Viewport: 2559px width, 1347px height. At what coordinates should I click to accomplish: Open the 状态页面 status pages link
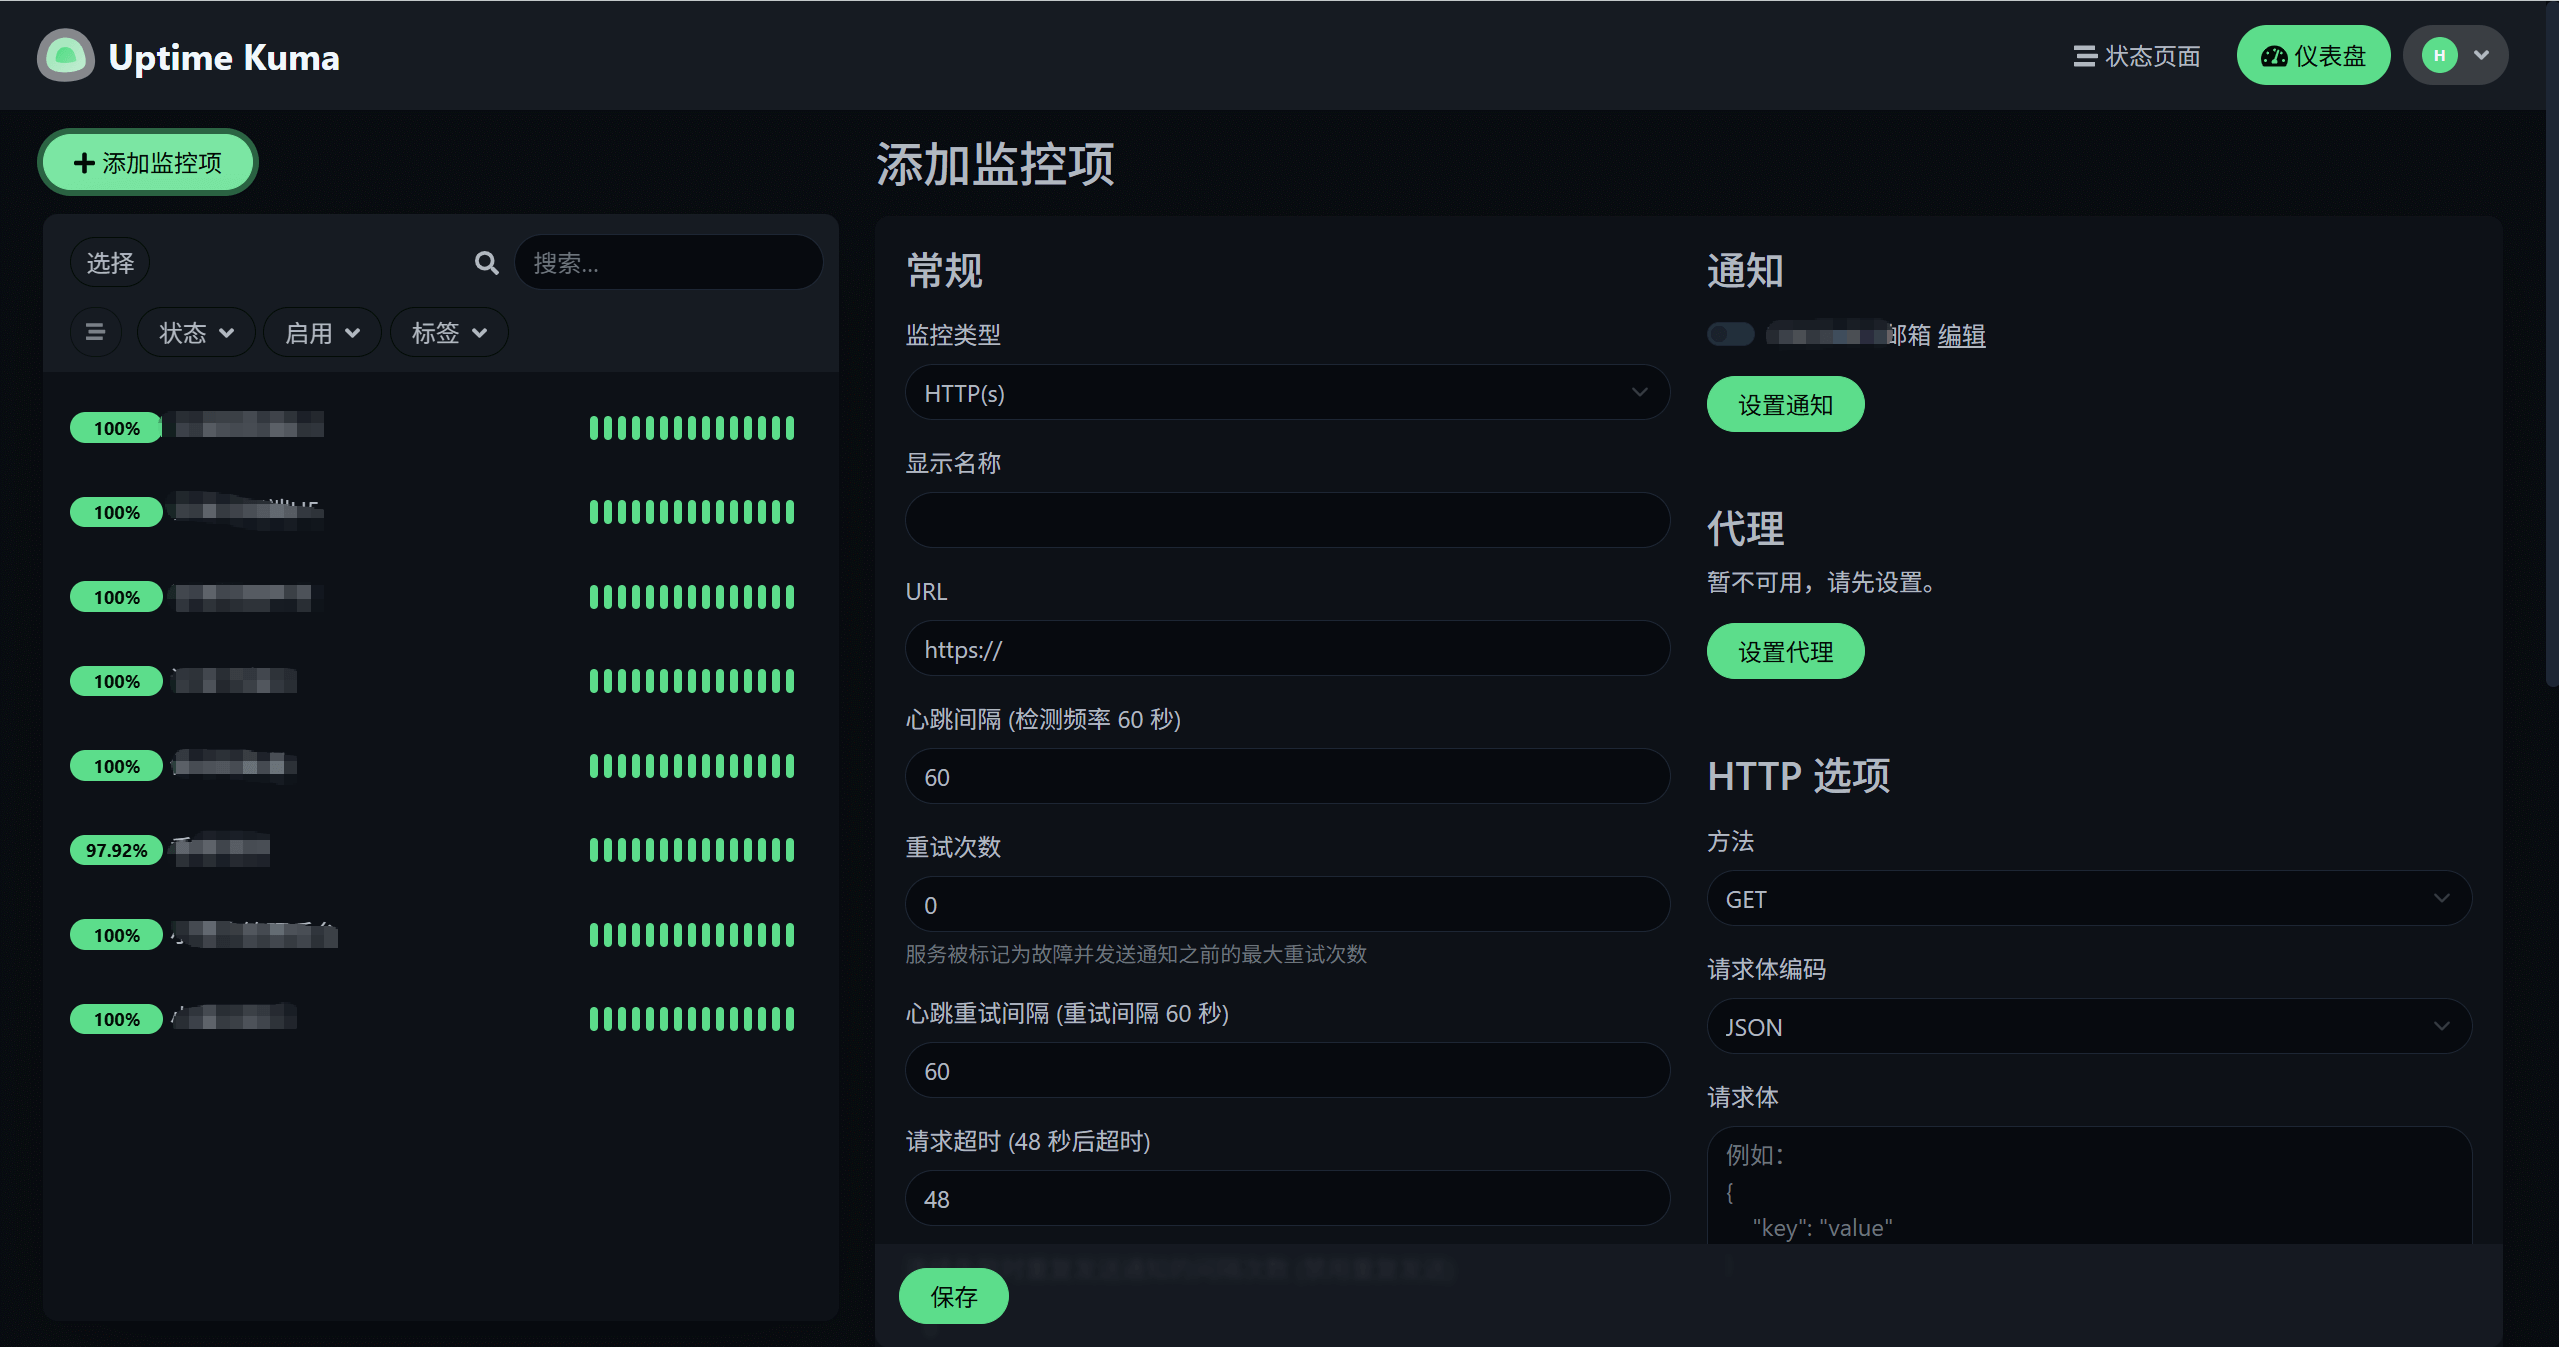(x=2137, y=56)
